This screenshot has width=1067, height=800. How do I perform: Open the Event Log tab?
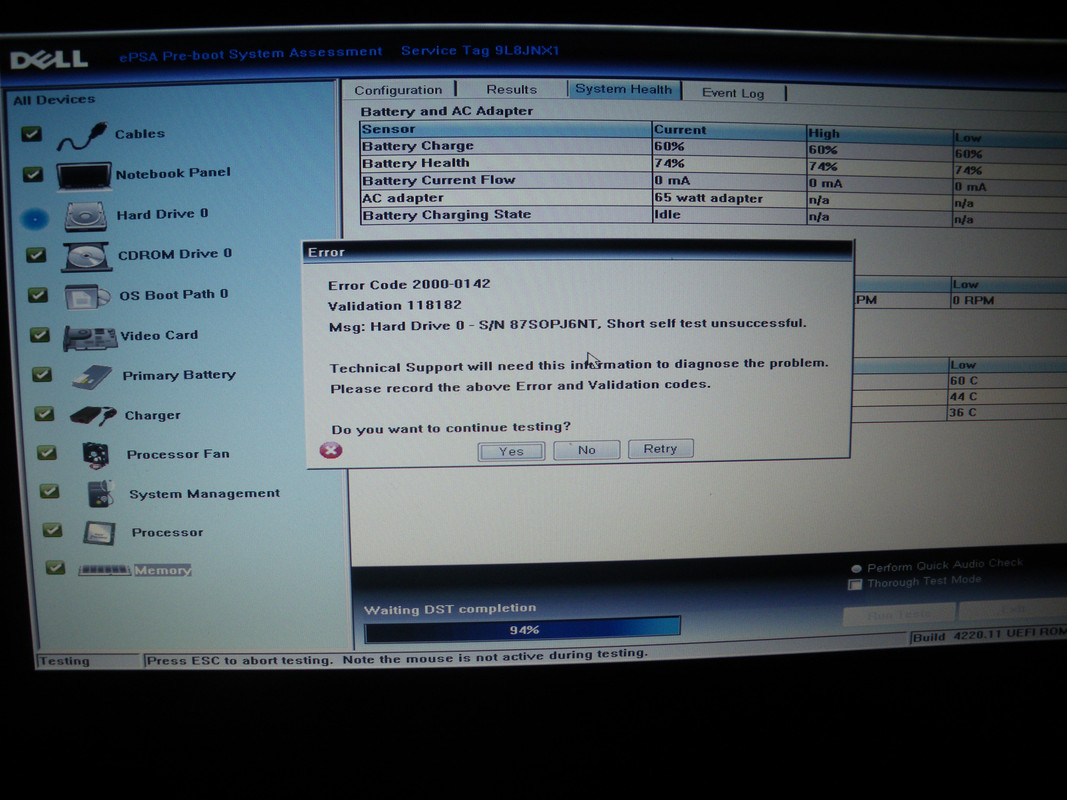[x=733, y=93]
